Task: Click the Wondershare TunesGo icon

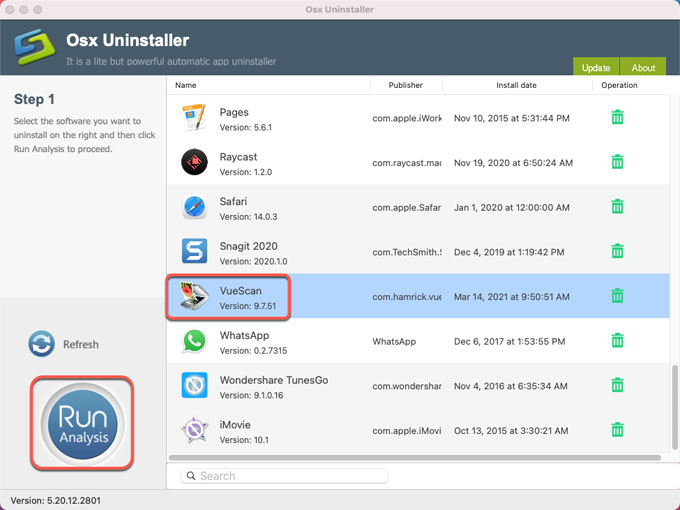Action: pyautogui.click(x=194, y=385)
